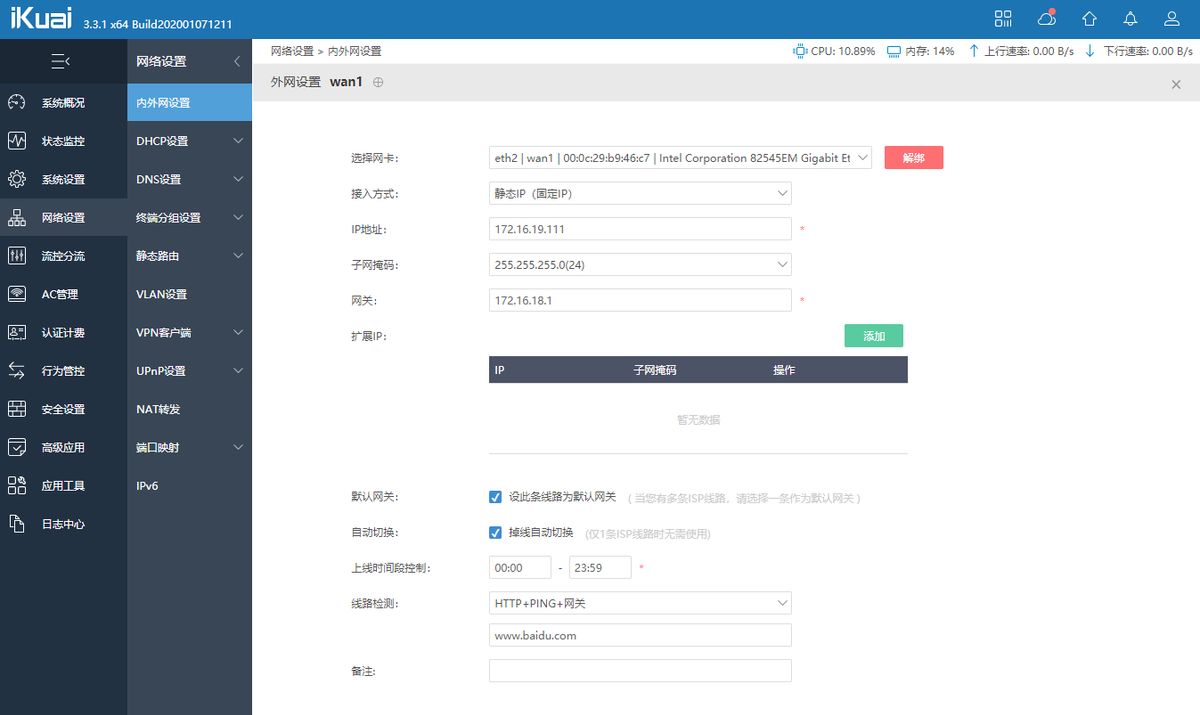
Task: Click the IP table column header
Action: click(x=499, y=370)
